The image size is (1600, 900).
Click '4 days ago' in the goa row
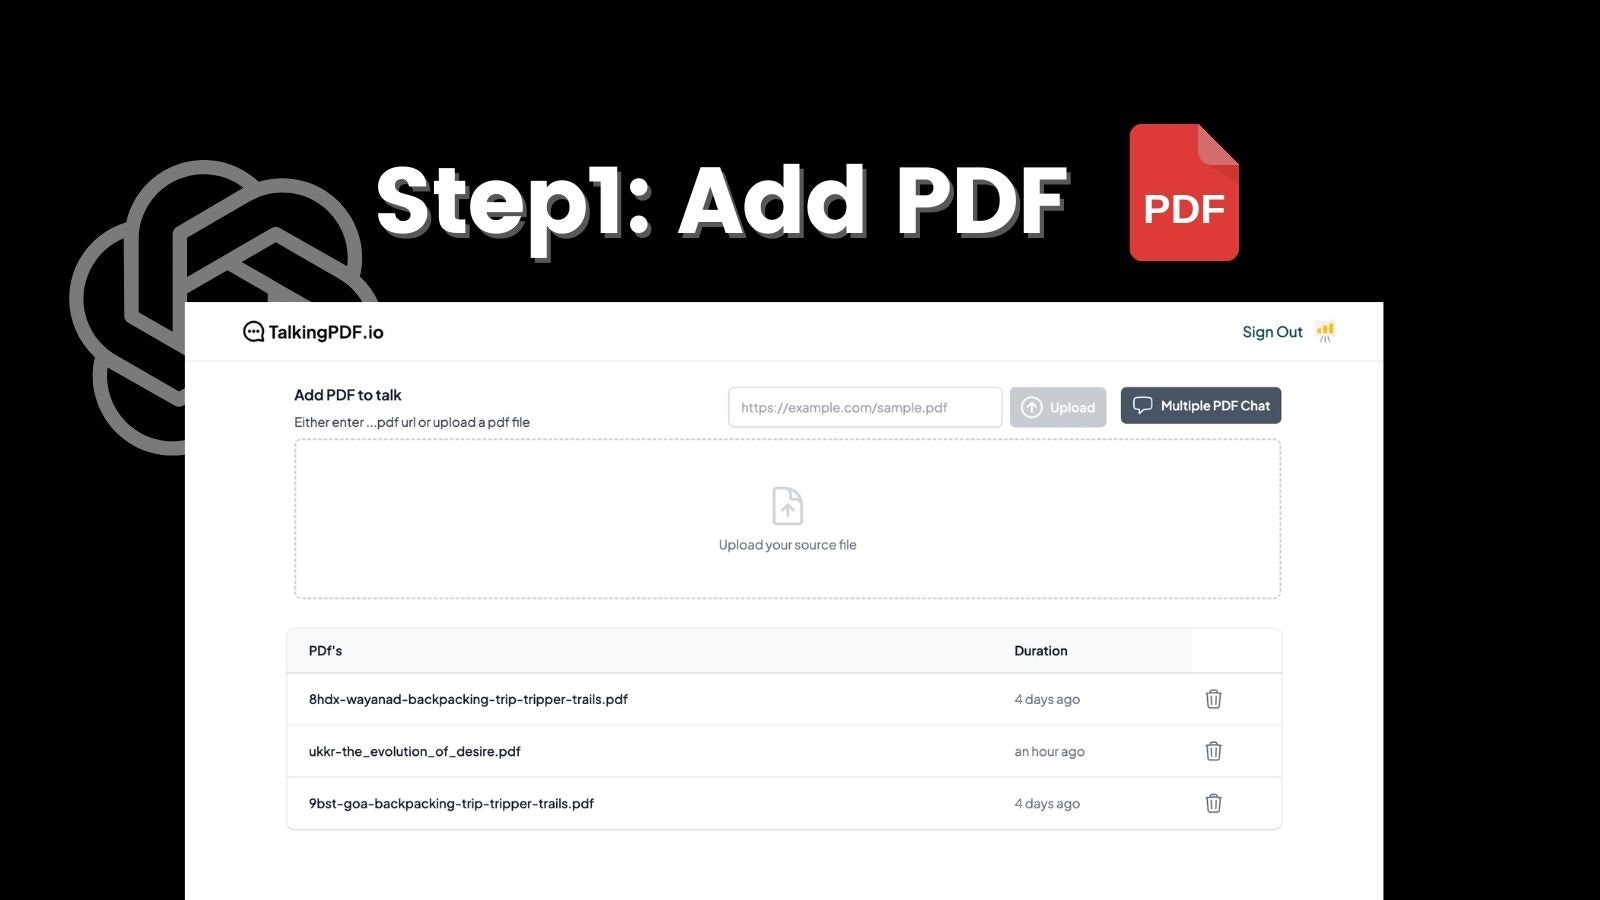(x=1047, y=803)
